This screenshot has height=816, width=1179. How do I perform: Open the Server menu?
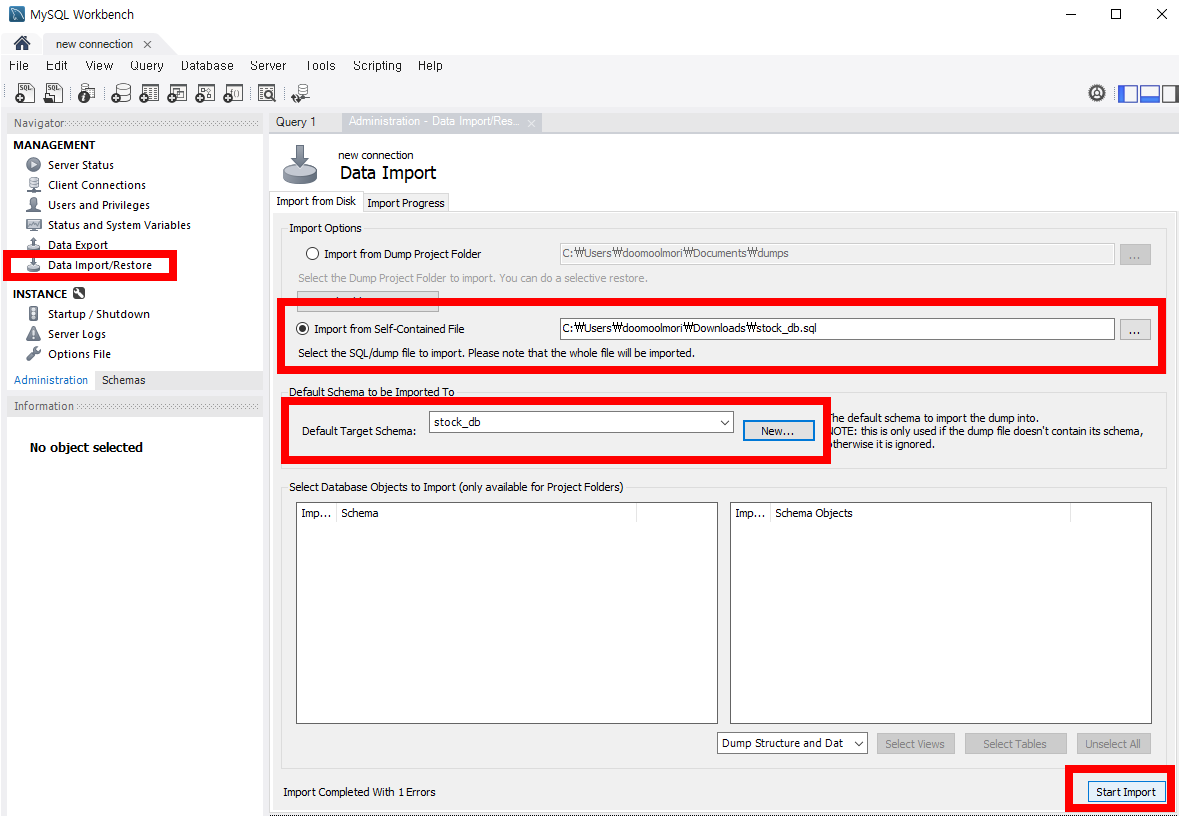click(268, 65)
